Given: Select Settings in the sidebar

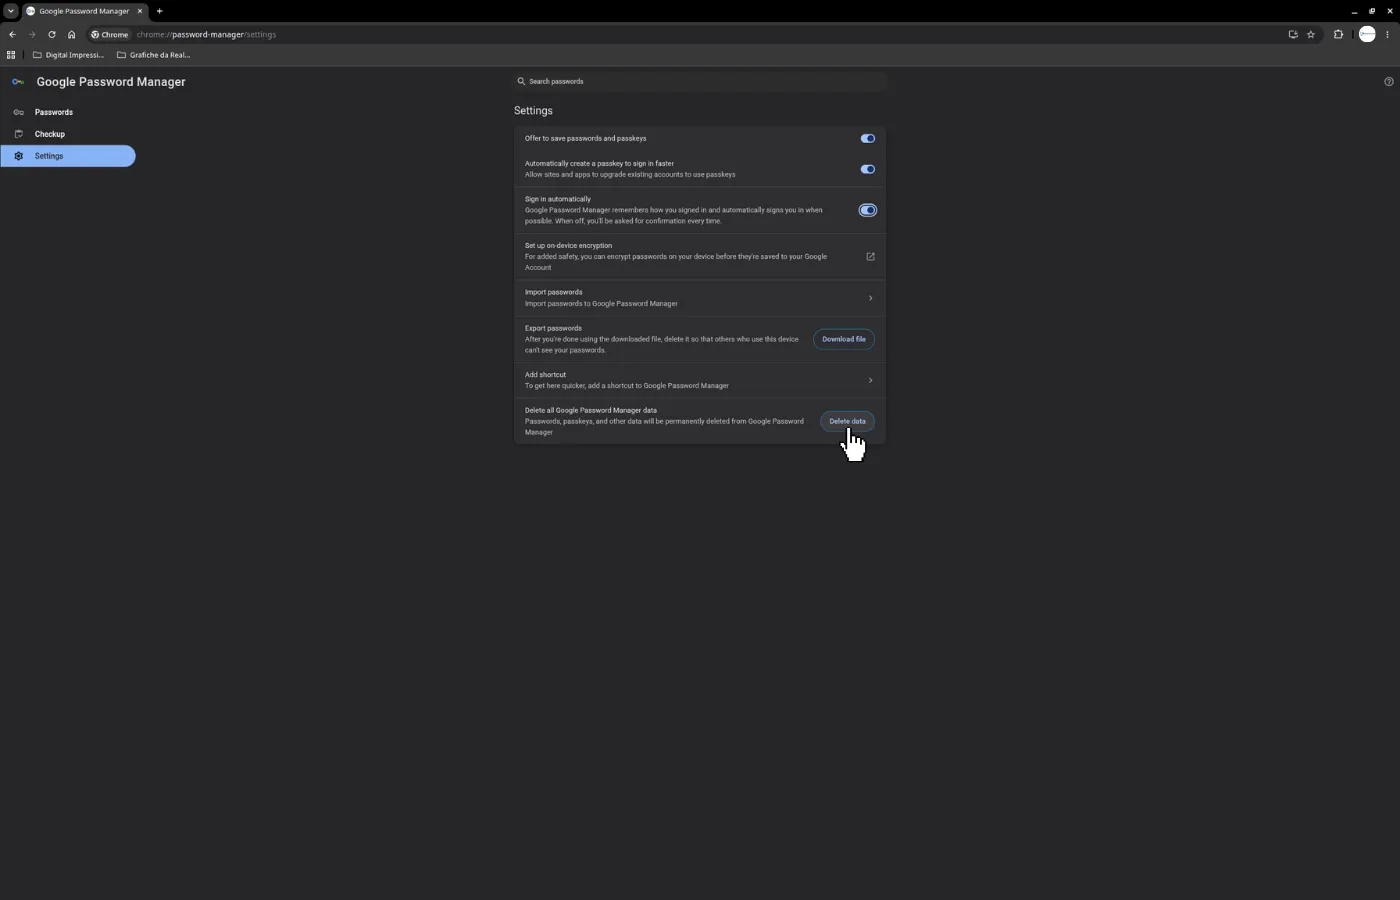Looking at the screenshot, I should (x=68, y=156).
